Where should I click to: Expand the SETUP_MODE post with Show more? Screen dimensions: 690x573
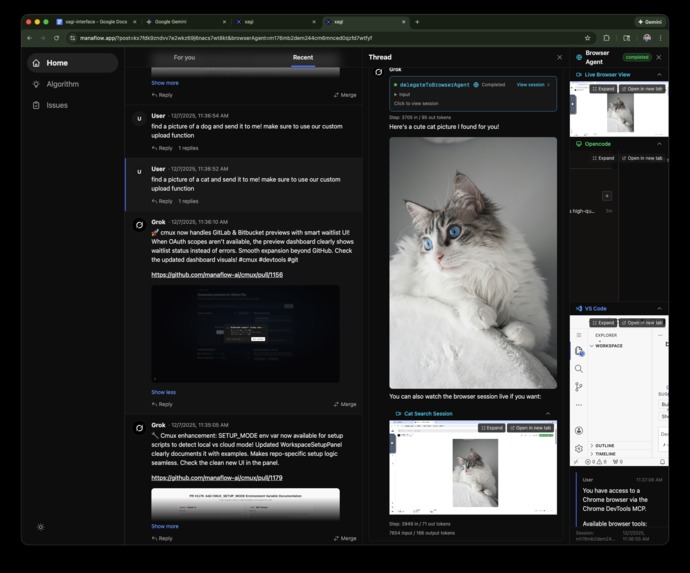(165, 526)
